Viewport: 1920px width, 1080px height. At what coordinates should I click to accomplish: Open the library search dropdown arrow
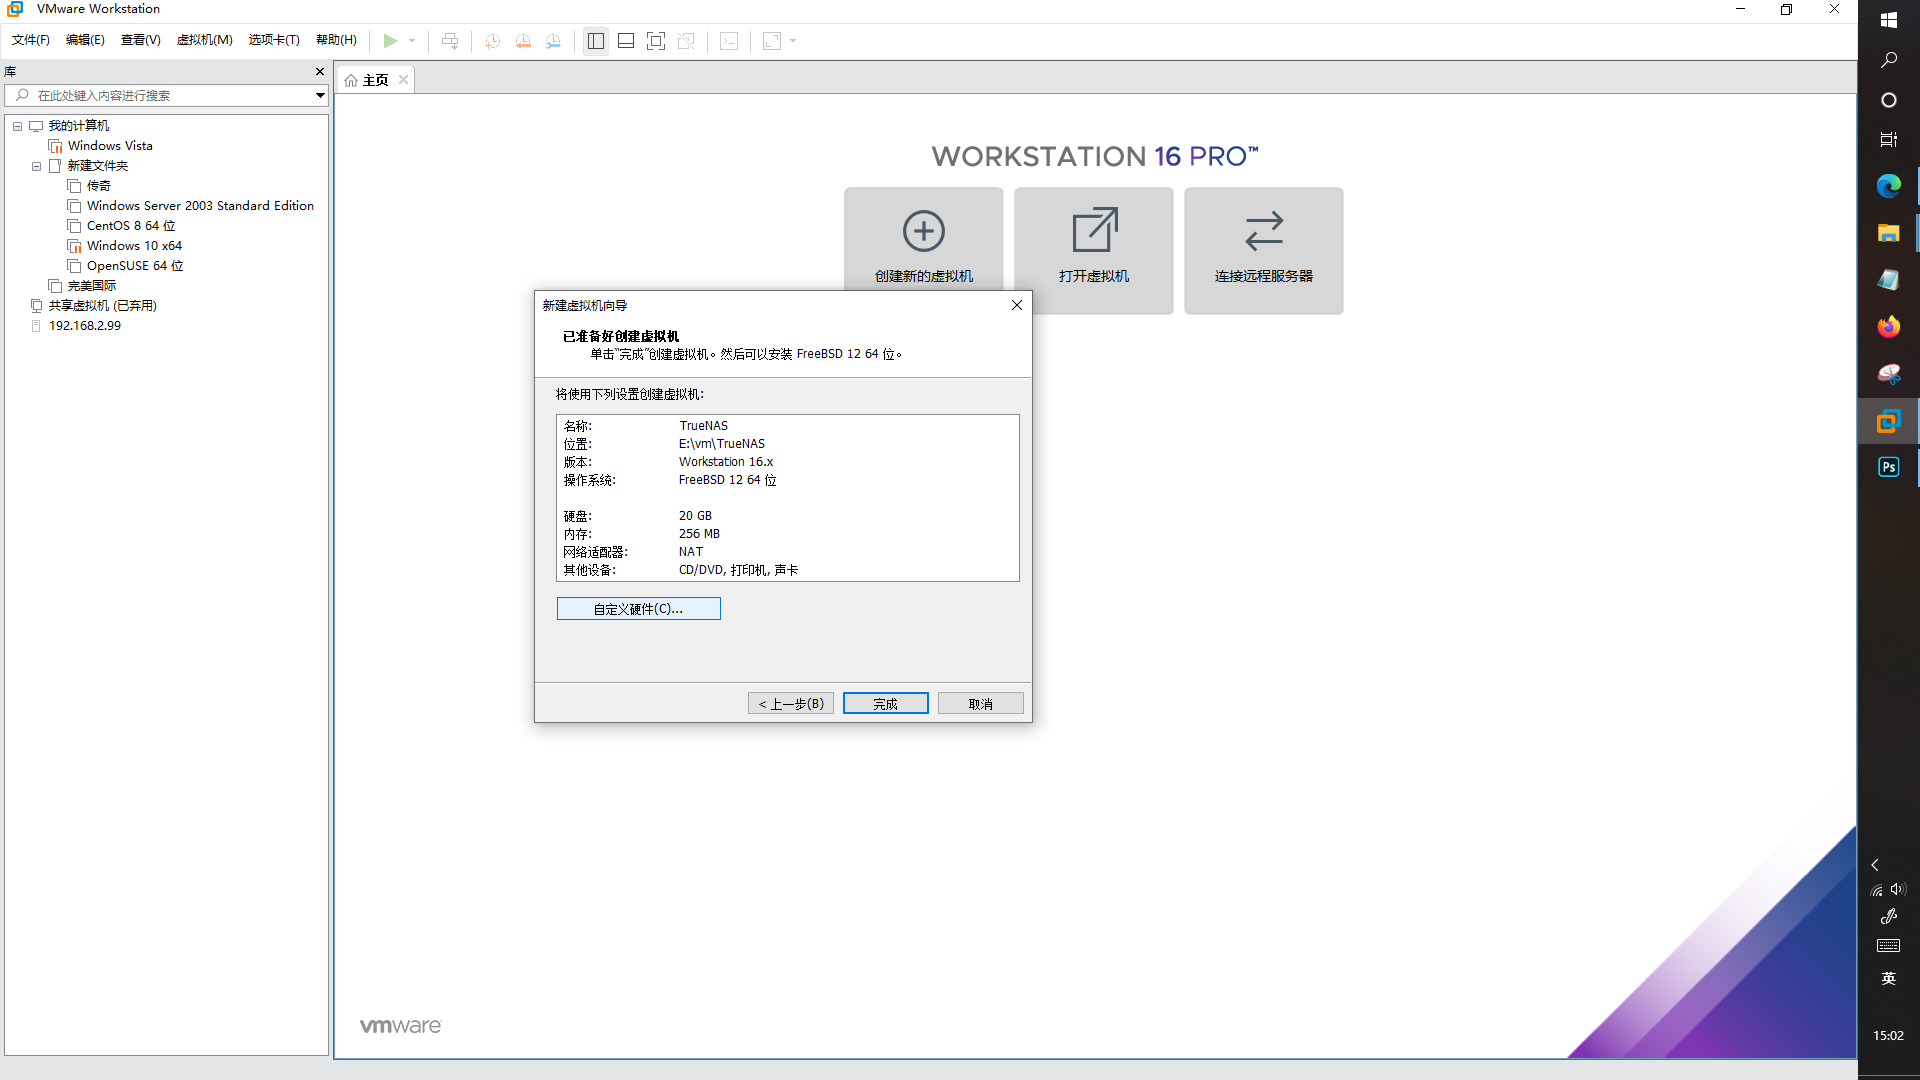[x=320, y=95]
